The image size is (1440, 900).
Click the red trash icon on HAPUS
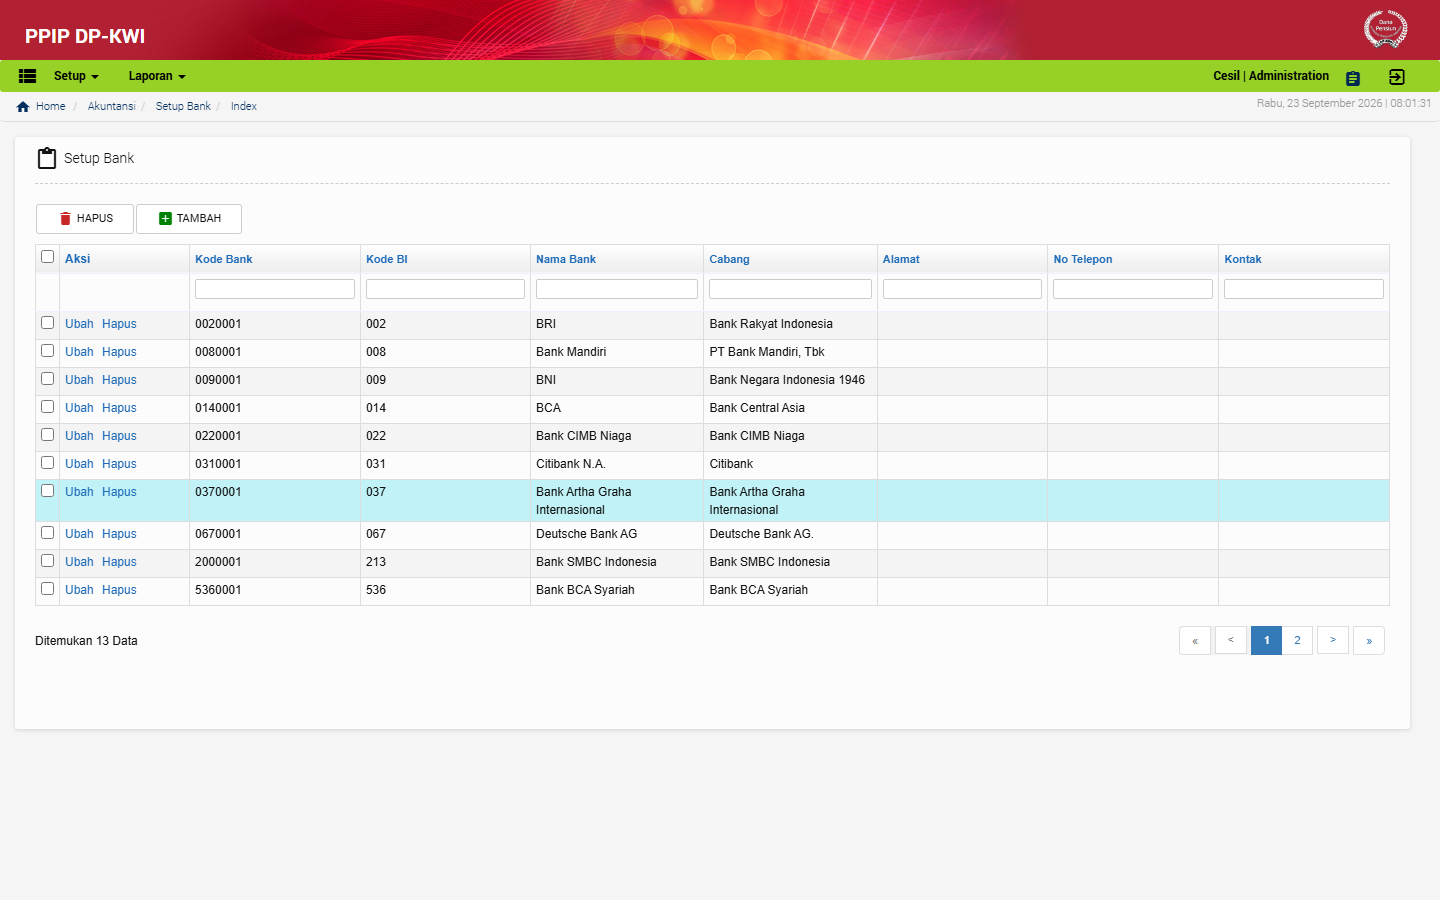pyautogui.click(x=65, y=218)
